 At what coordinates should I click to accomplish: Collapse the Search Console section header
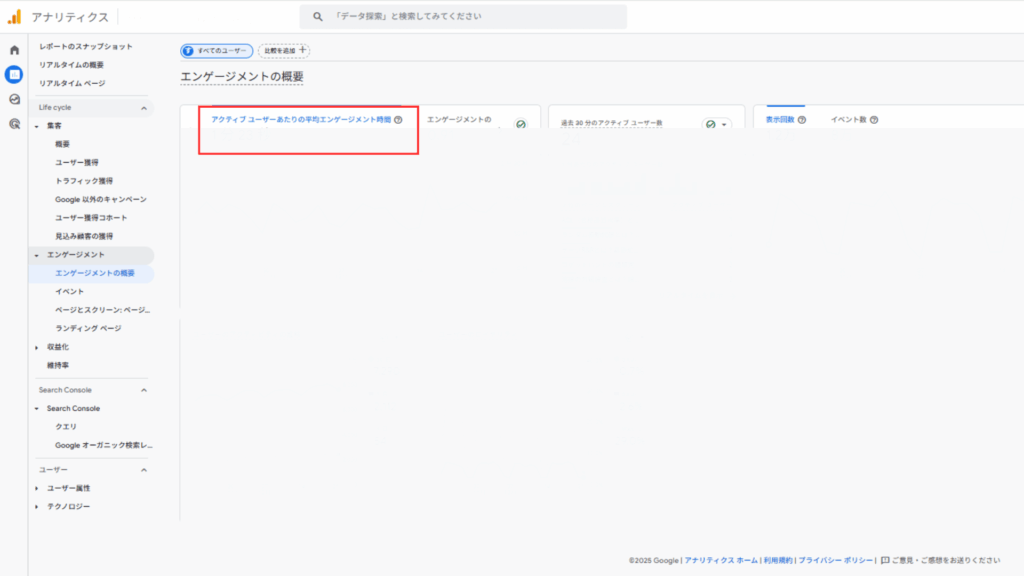(x=143, y=390)
